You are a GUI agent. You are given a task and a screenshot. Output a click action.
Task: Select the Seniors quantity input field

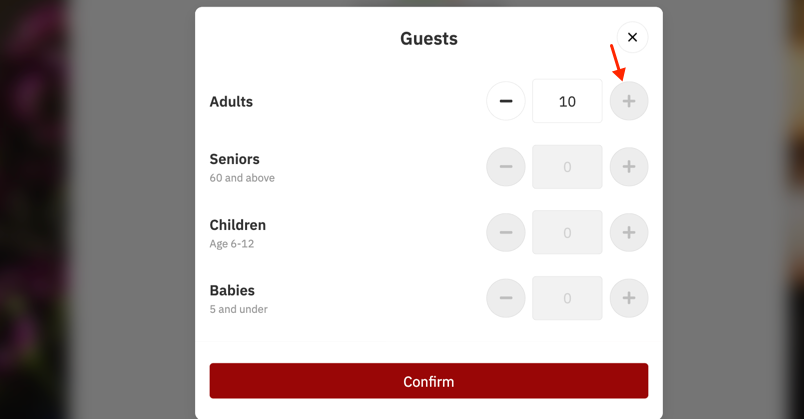pyautogui.click(x=567, y=167)
